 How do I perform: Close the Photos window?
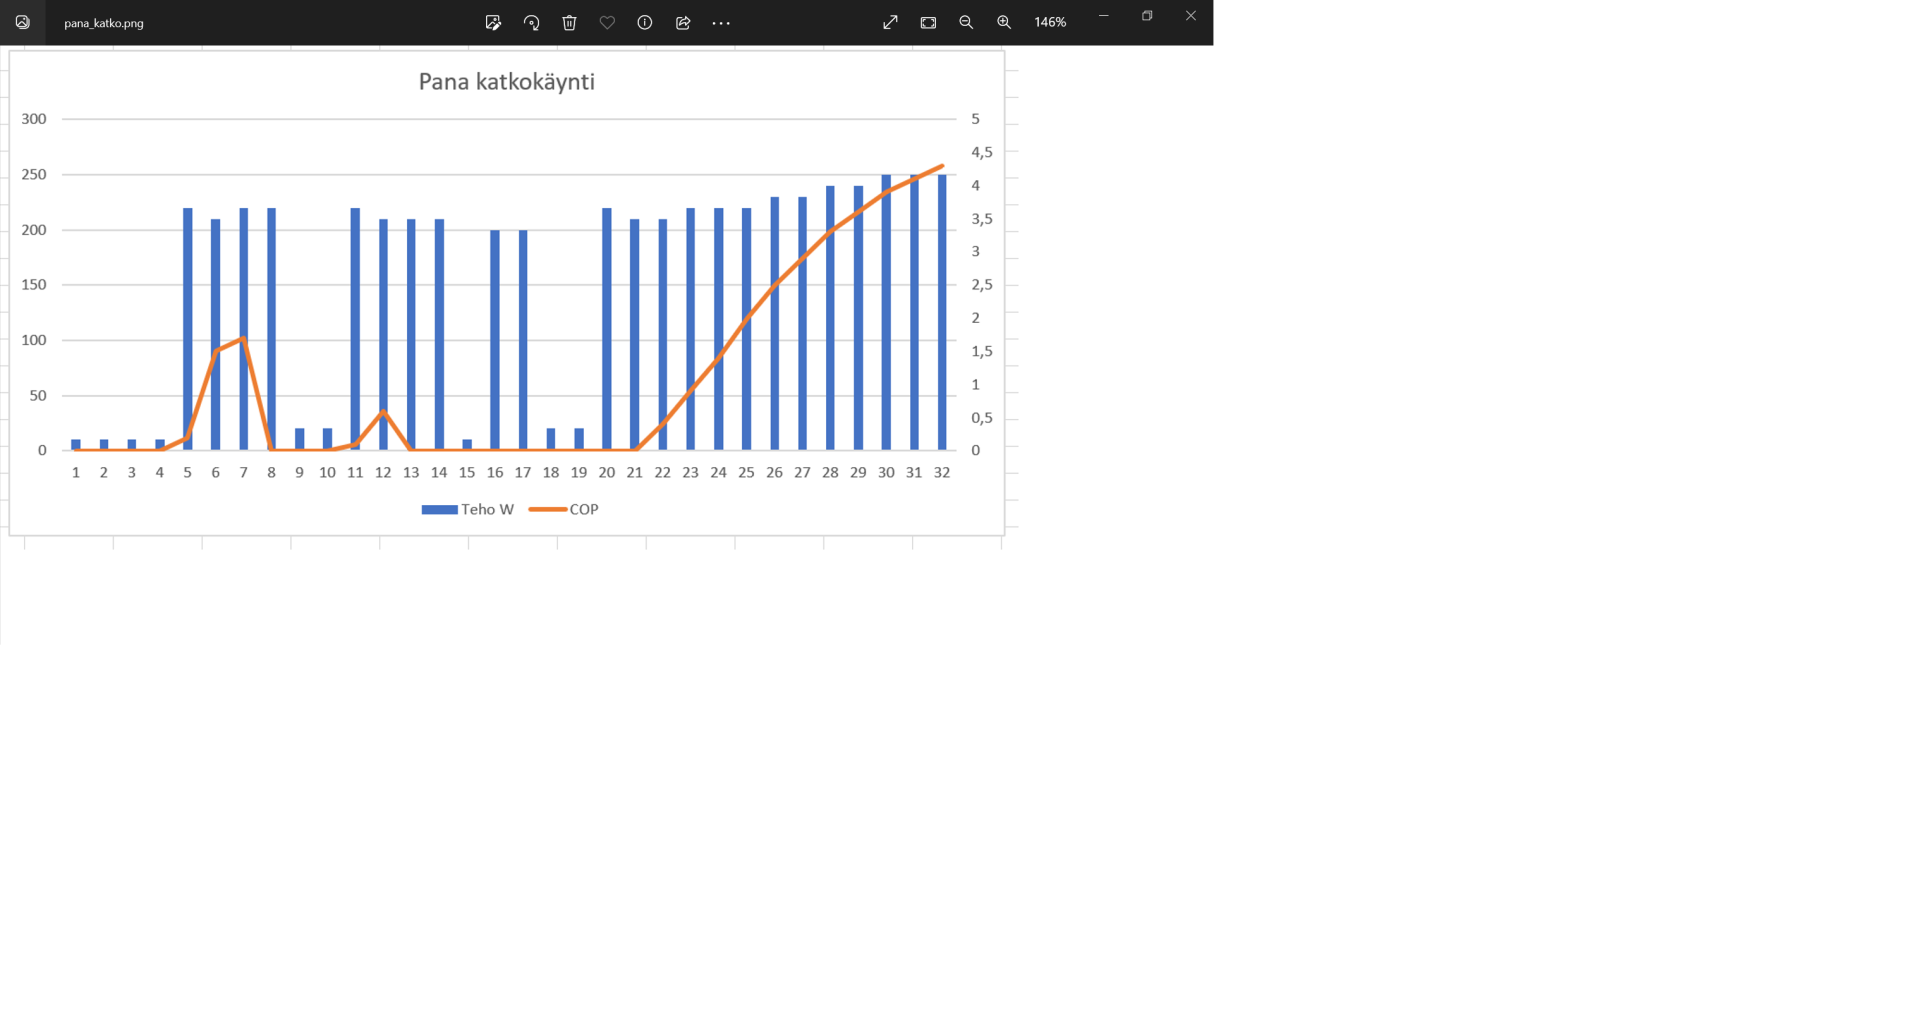pos(1190,16)
